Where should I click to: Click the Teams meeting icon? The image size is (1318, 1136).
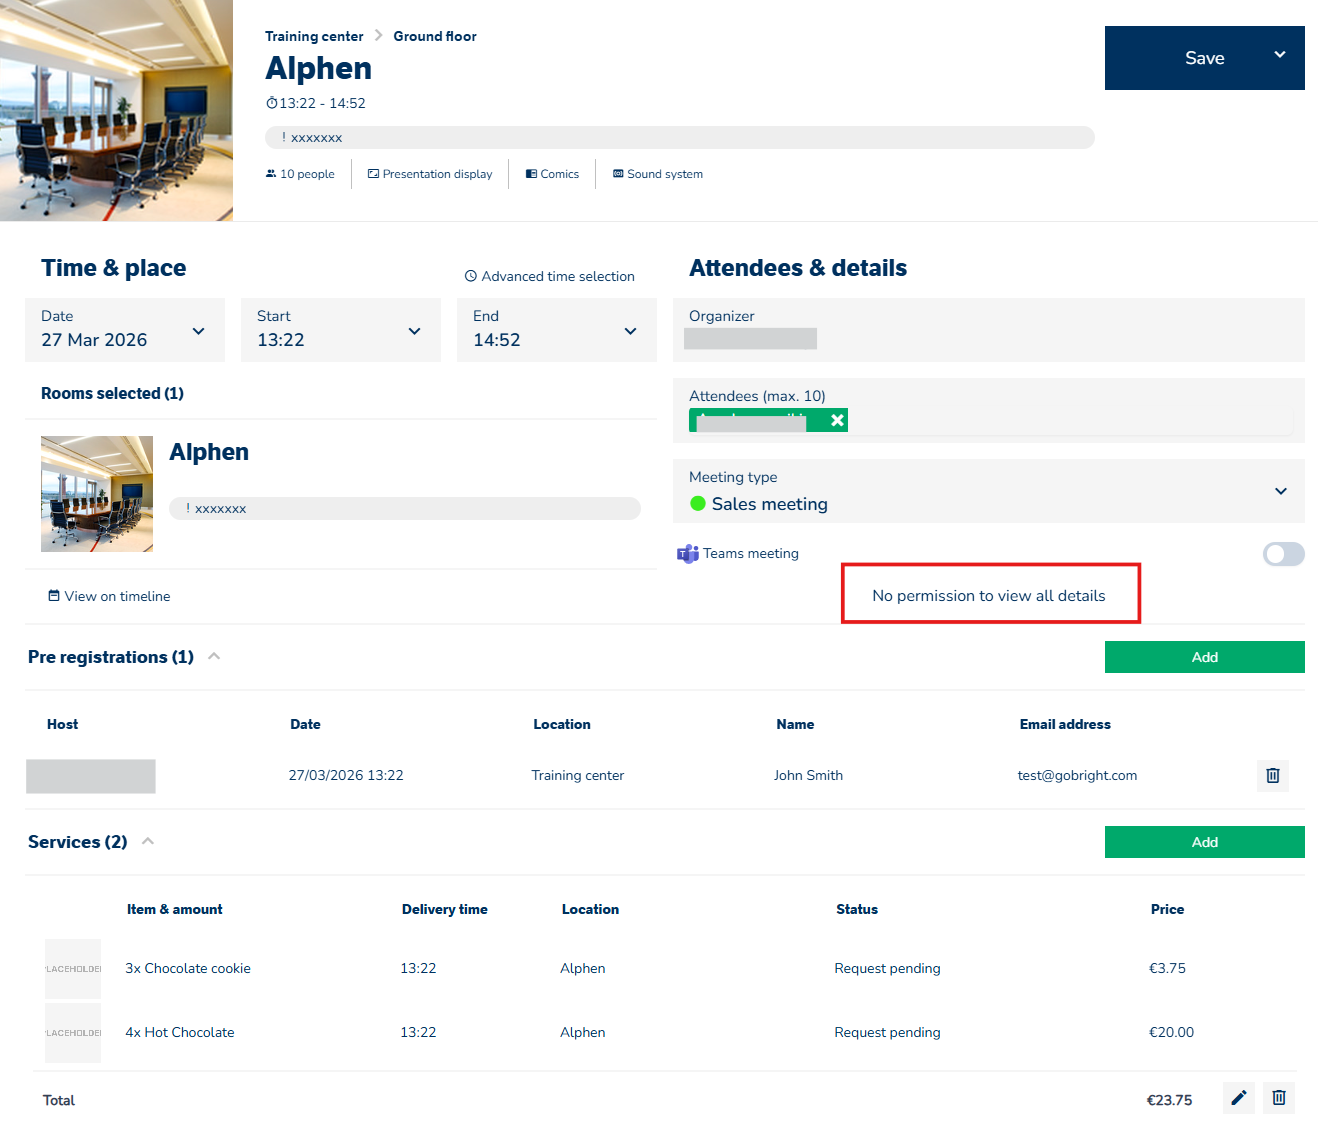pyautogui.click(x=688, y=554)
